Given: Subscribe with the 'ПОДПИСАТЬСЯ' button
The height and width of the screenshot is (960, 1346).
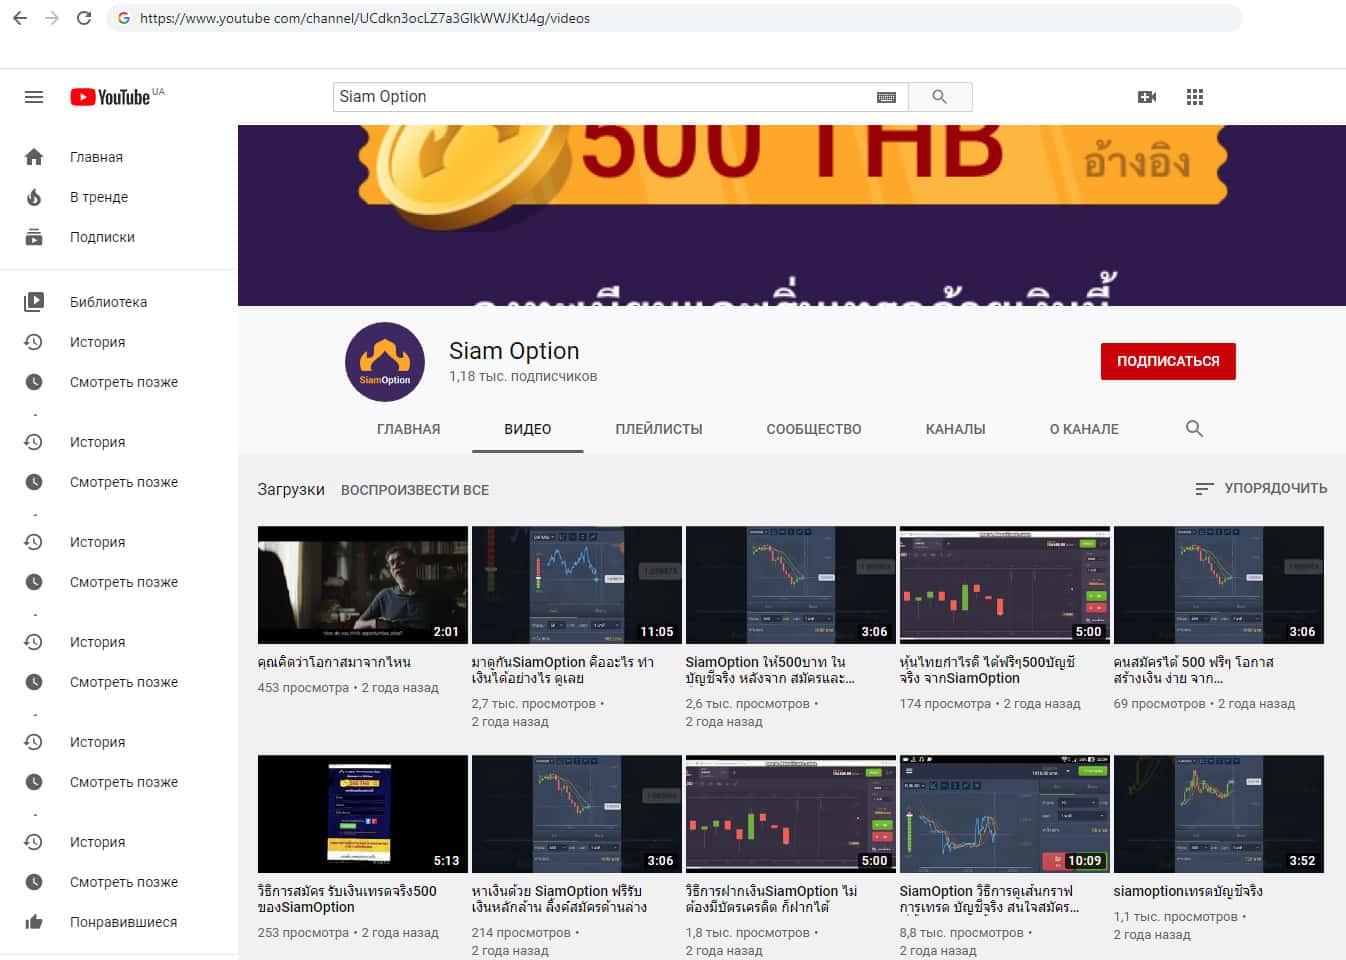Looking at the screenshot, I should pos(1168,361).
